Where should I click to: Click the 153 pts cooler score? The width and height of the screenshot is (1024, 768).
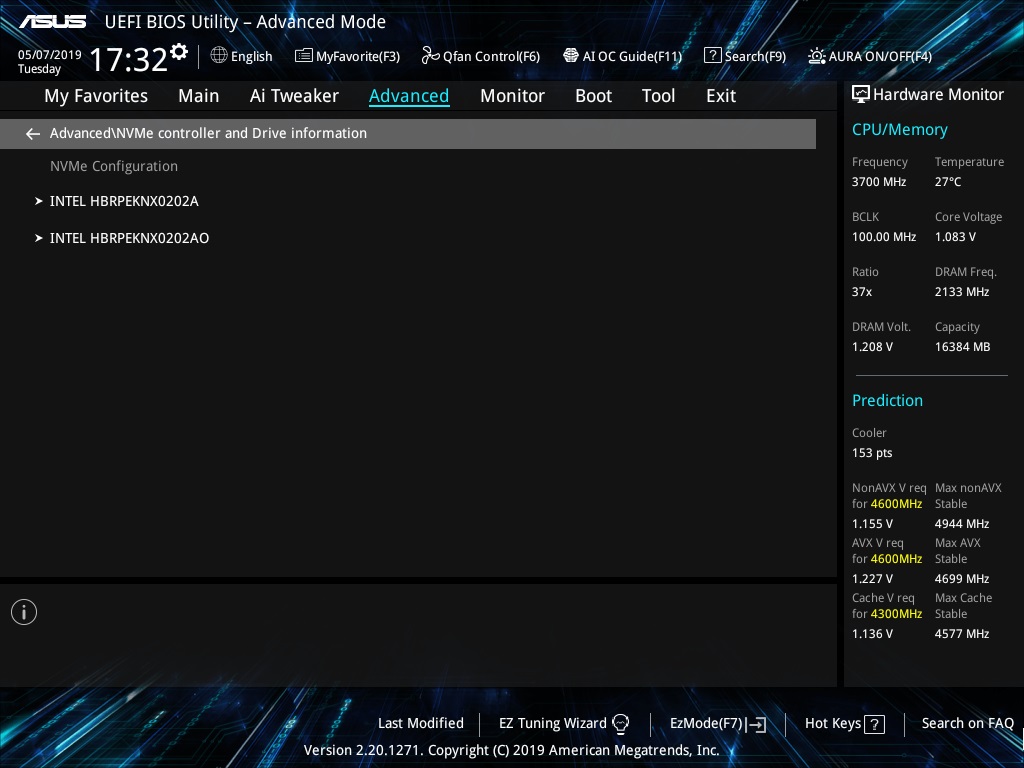click(x=872, y=453)
